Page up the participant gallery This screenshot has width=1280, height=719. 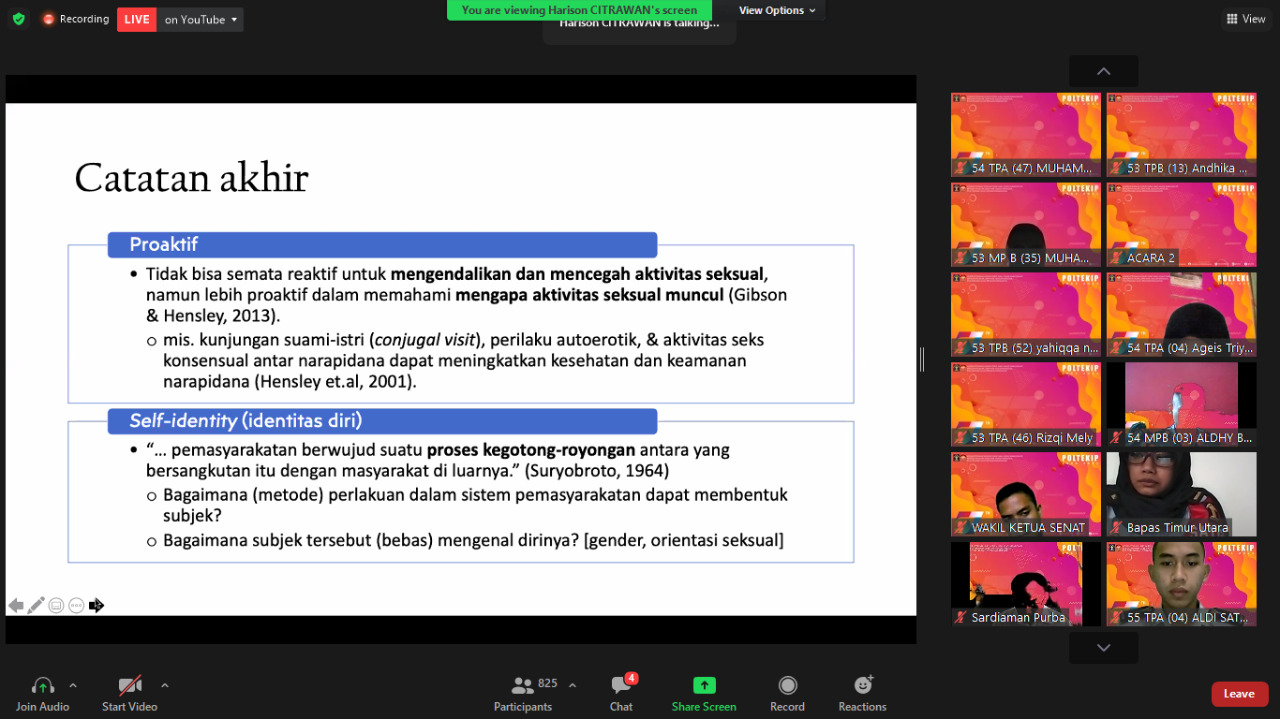coord(1103,72)
